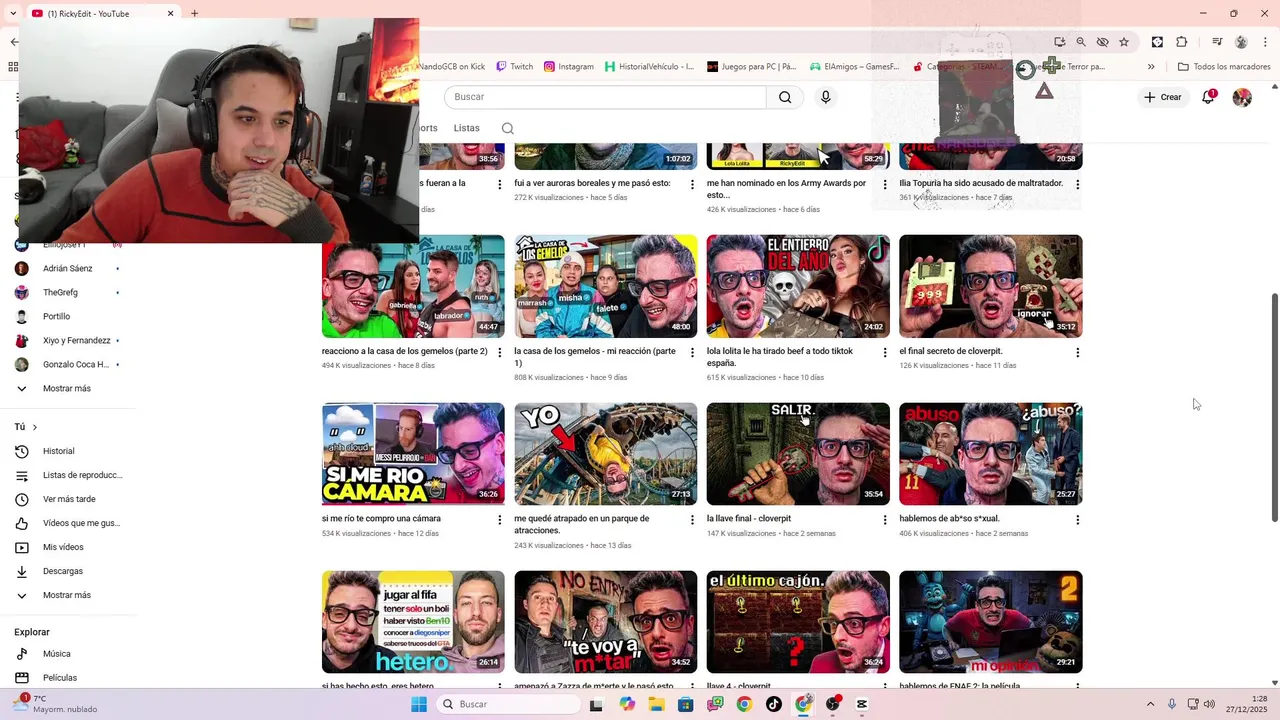
Task: Open the Windows Start menu
Action: pyautogui.click(x=419, y=704)
